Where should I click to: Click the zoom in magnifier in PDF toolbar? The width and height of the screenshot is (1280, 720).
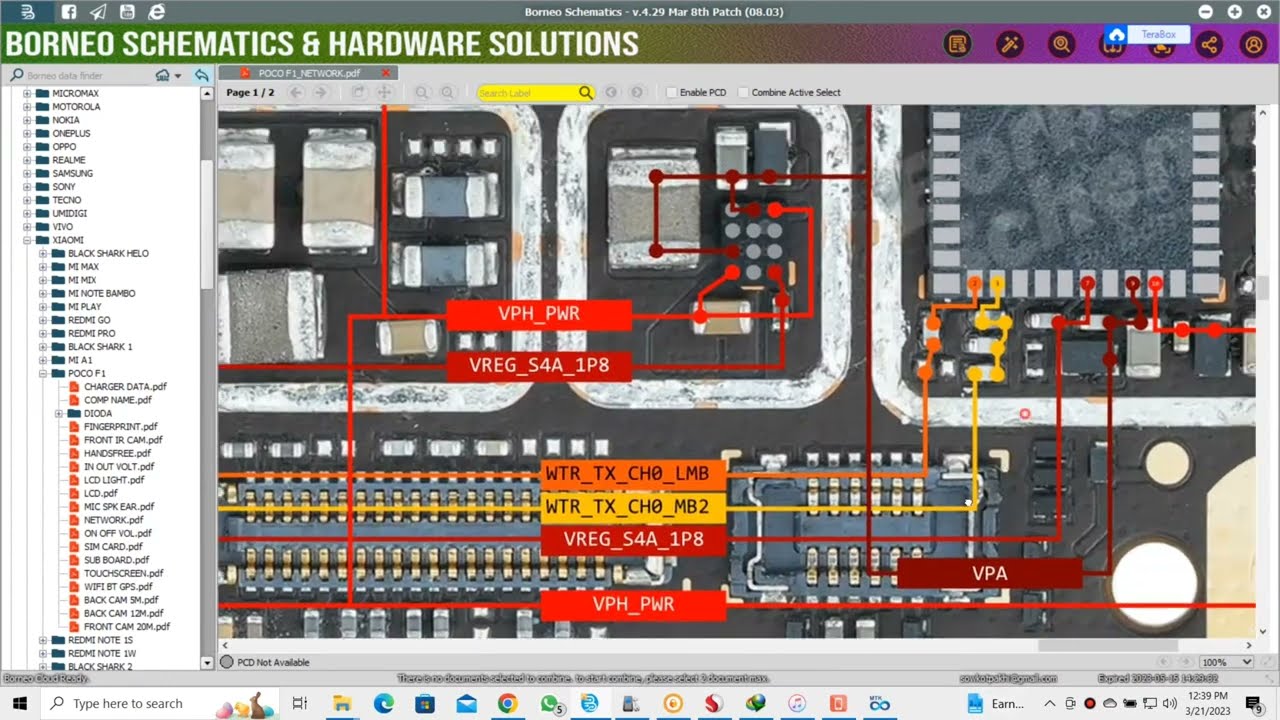click(447, 92)
